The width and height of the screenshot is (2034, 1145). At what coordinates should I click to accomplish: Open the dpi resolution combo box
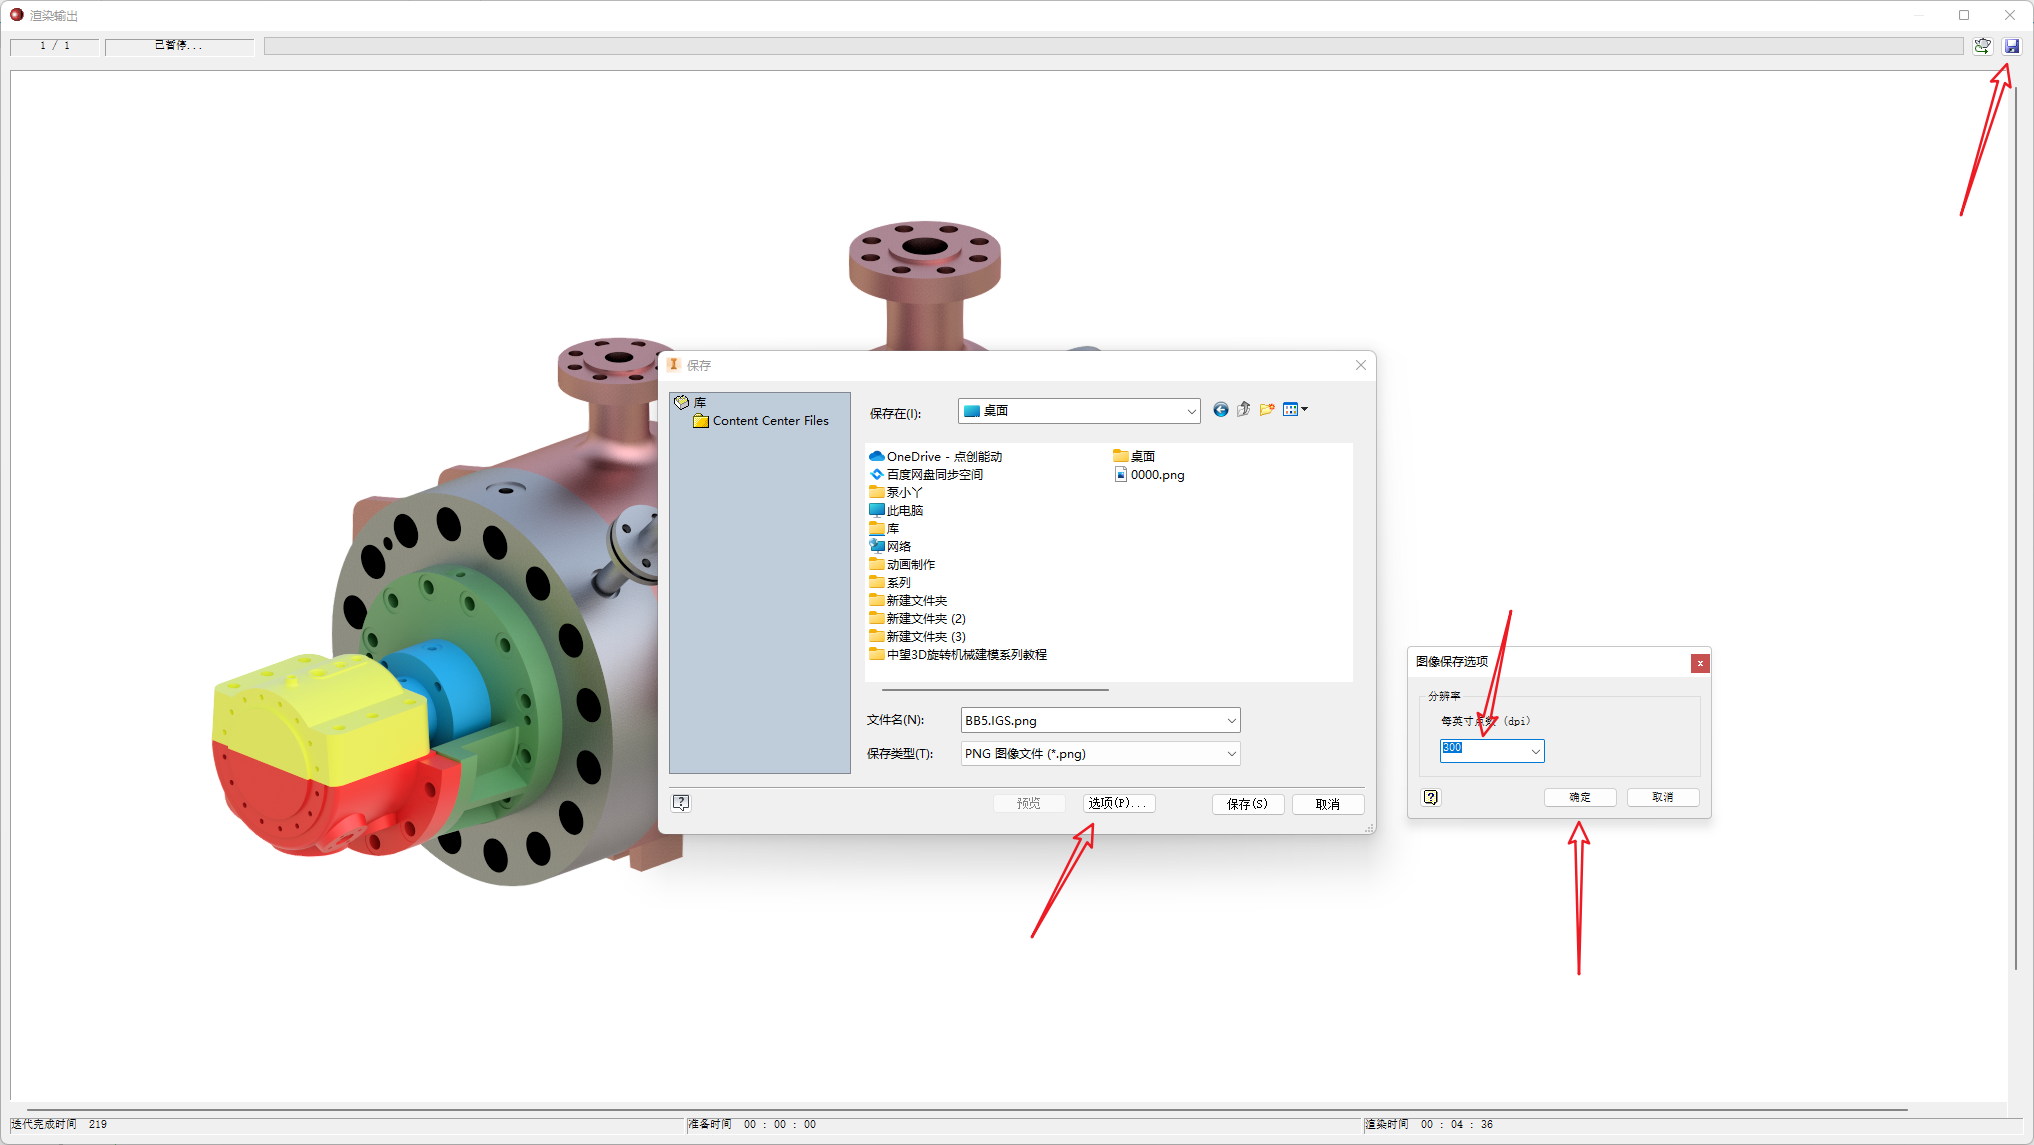(1535, 751)
